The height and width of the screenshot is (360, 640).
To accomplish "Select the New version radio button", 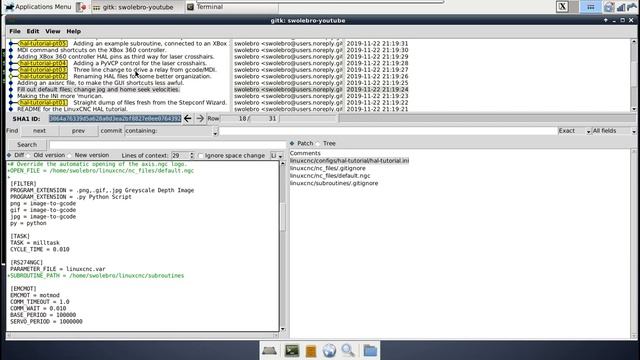I will click(x=69, y=155).
